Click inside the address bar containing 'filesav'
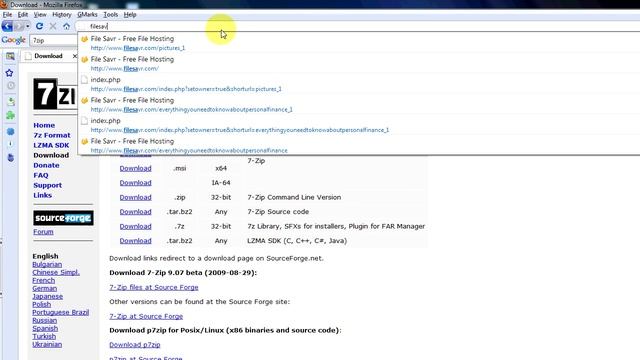The width and height of the screenshot is (640, 360). 359,26
